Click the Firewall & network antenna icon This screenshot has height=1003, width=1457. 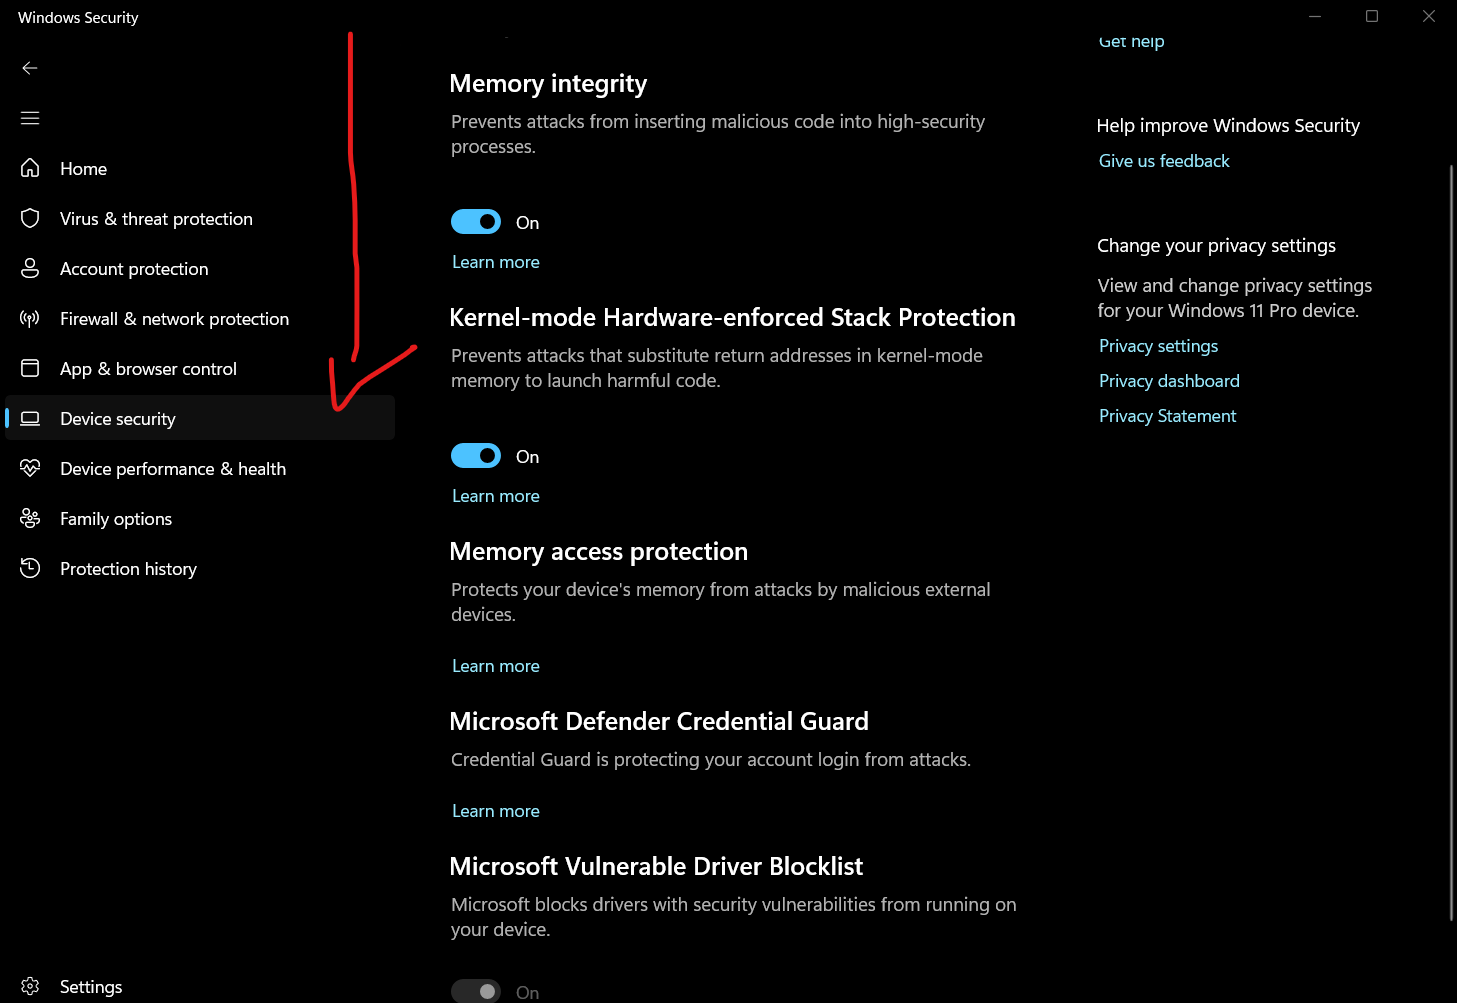click(x=30, y=318)
